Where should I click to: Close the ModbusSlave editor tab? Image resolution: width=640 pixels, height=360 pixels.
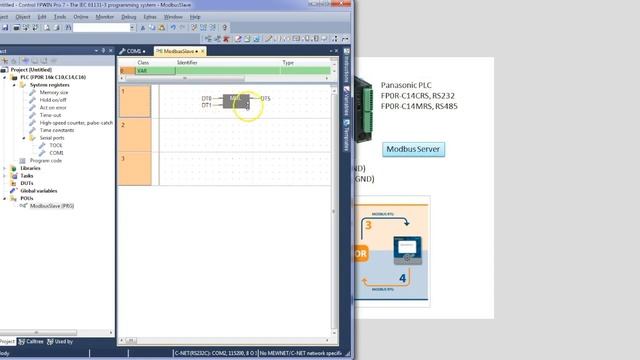point(202,51)
